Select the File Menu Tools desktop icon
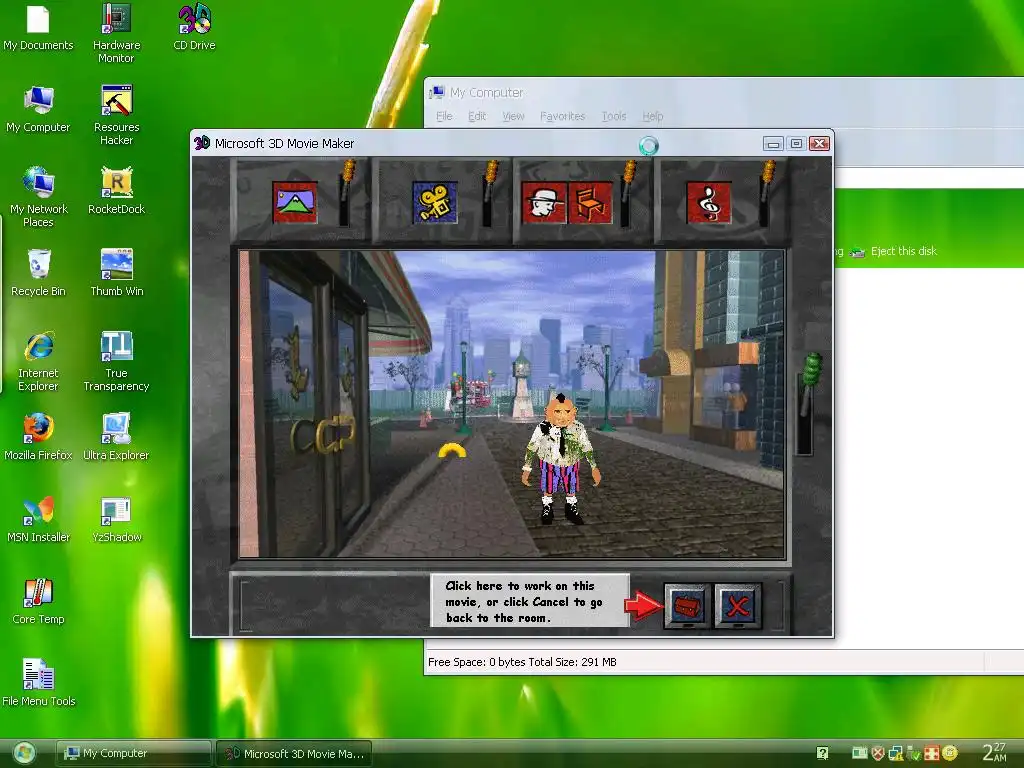This screenshot has height=768, width=1024. coord(38,684)
